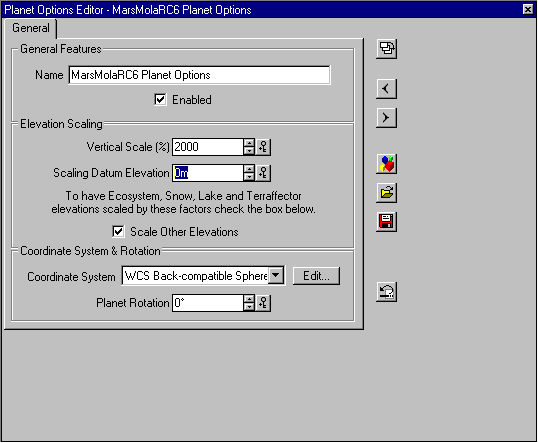This screenshot has width=538, height=443.
Task: Increase Scaling Datum Elevation with spinner up
Action: 249,169
